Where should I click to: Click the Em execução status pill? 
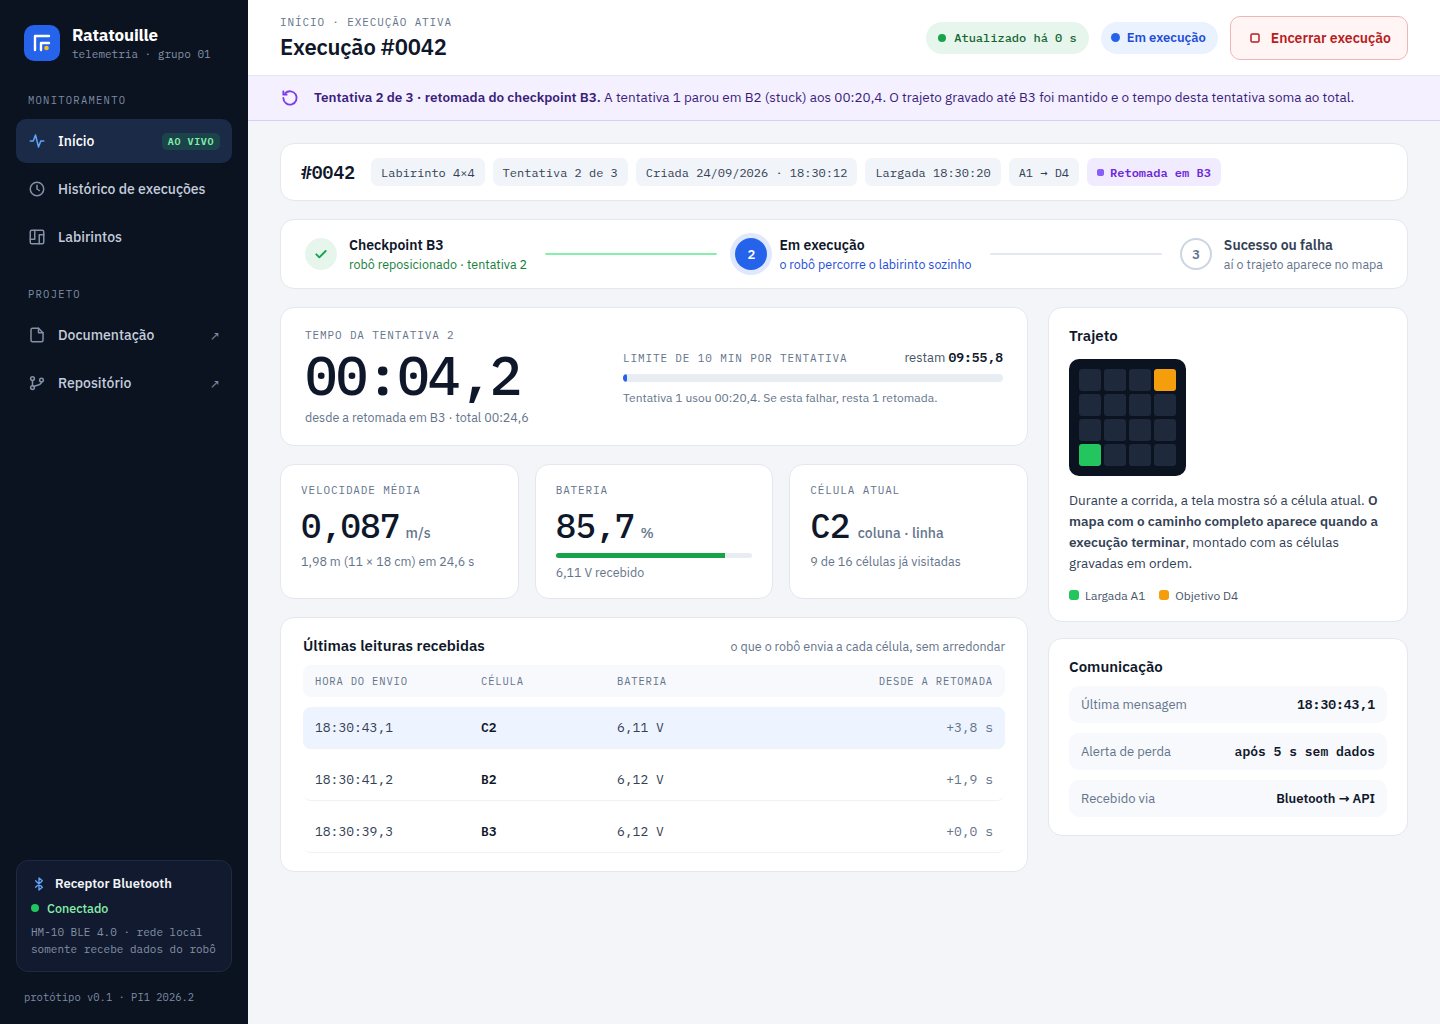pyautogui.click(x=1159, y=38)
